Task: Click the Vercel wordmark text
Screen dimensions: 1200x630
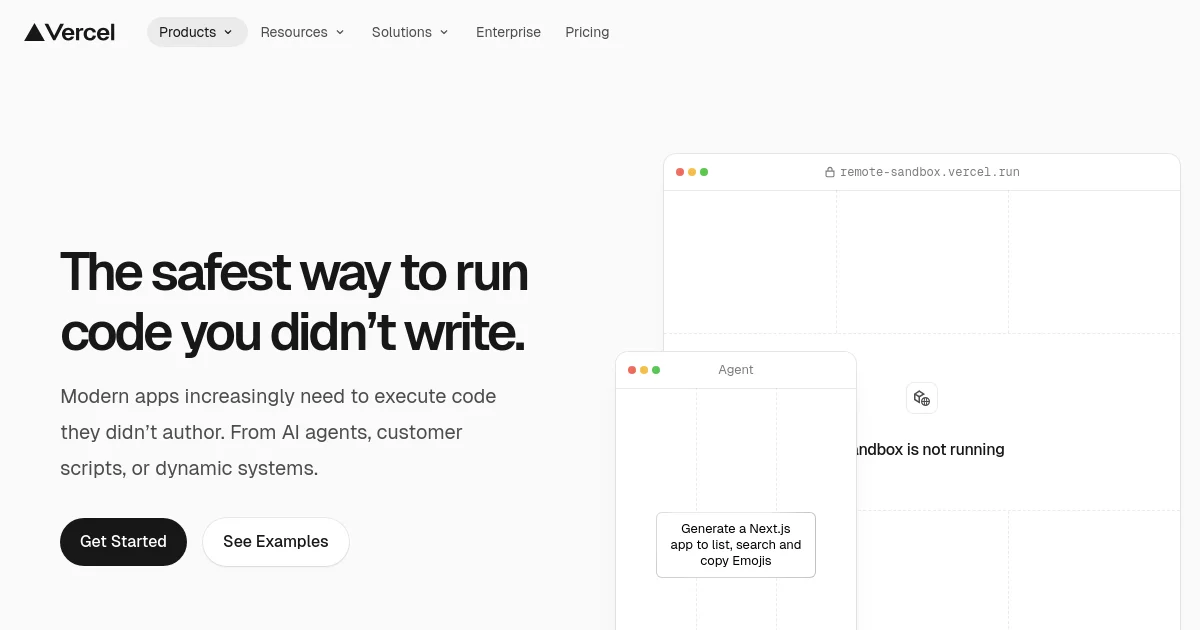Action: 81,32
